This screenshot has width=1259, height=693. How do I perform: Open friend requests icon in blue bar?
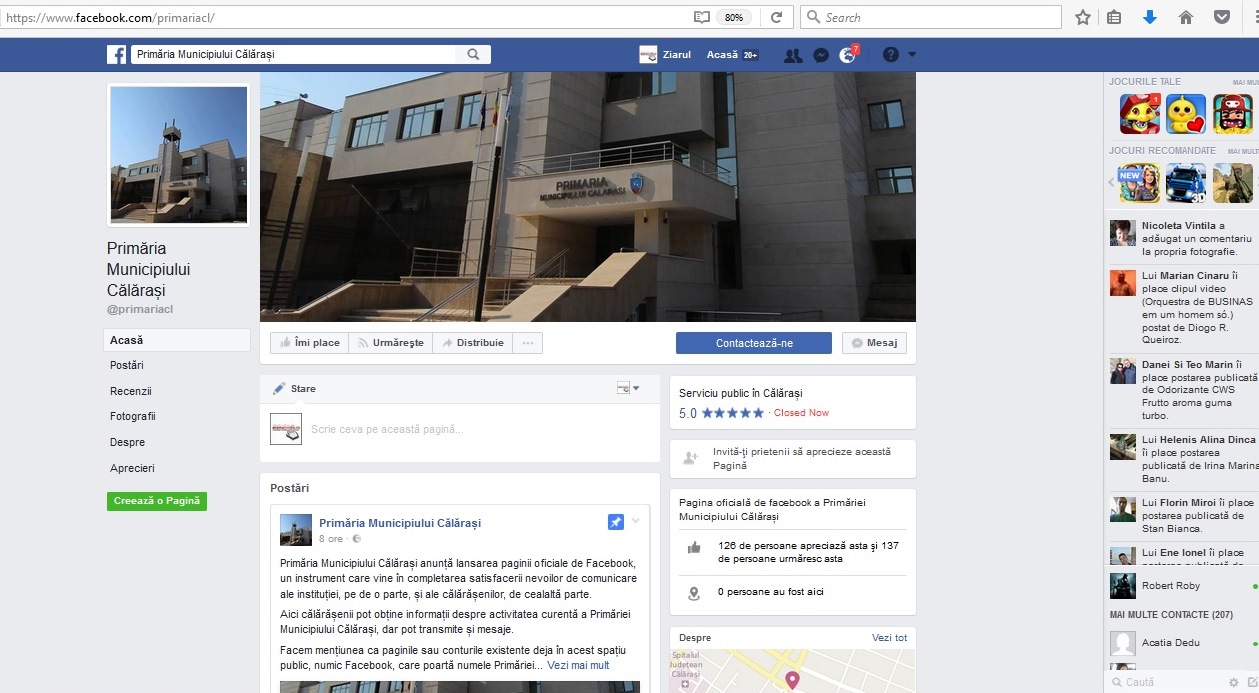point(793,56)
